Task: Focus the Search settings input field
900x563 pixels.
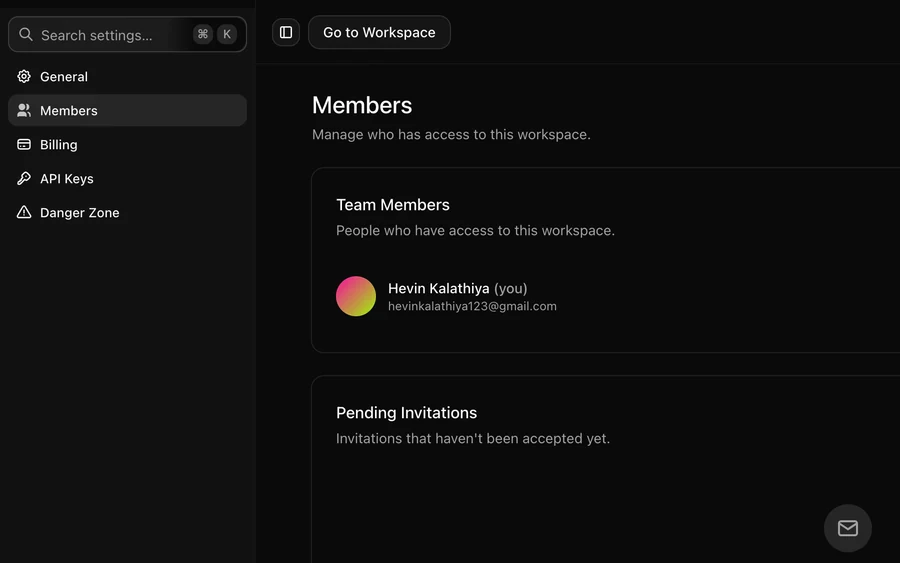Action: pos(127,34)
